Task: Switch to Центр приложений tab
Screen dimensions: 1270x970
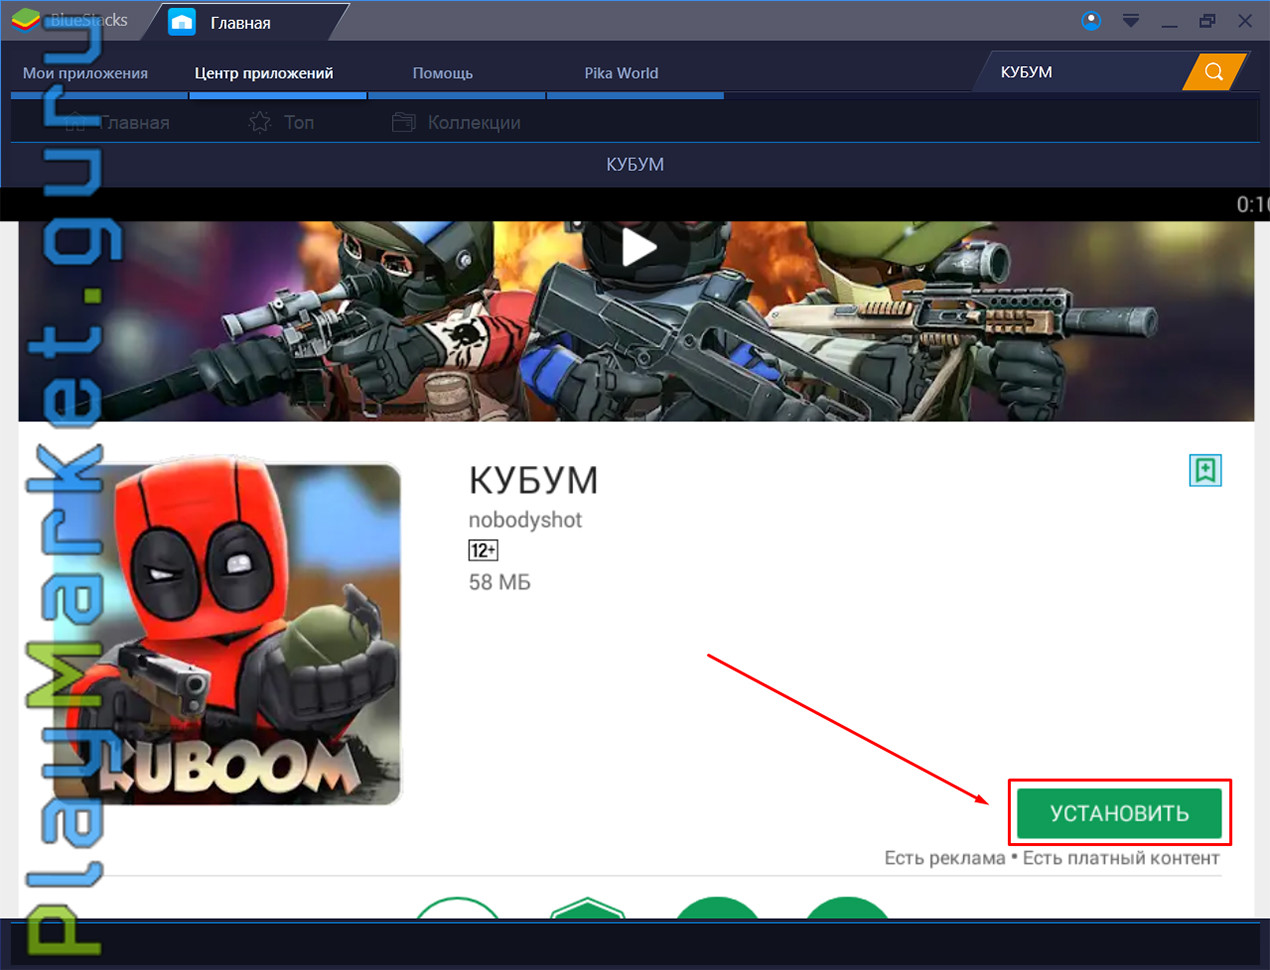Action: click(264, 73)
